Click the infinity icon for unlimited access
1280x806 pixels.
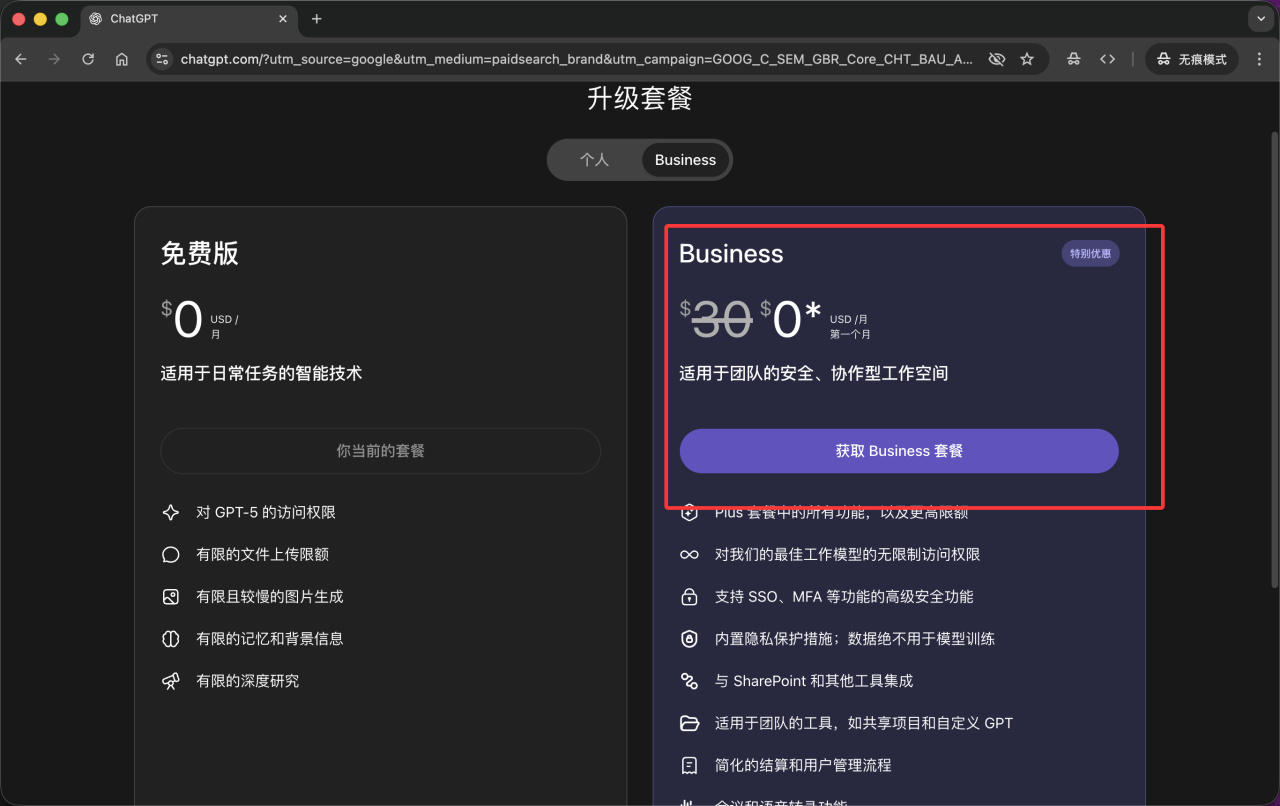(x=689, y=555)
